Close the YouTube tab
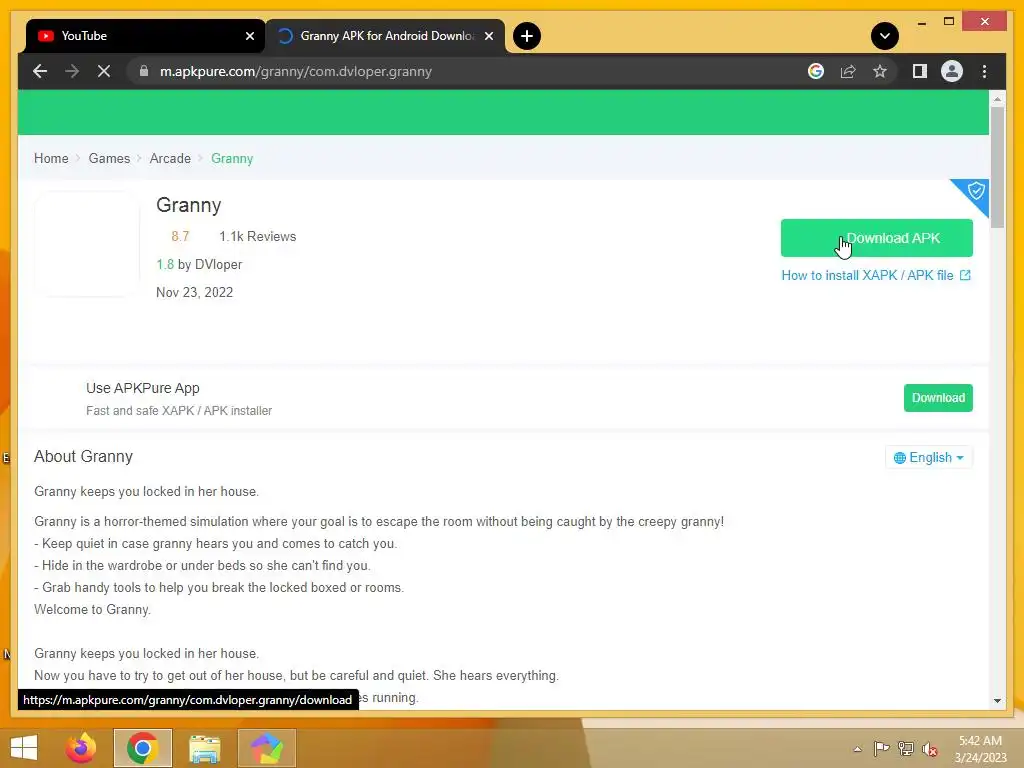Viewport: 1024px width, 768px height. (x=249, y=36)
